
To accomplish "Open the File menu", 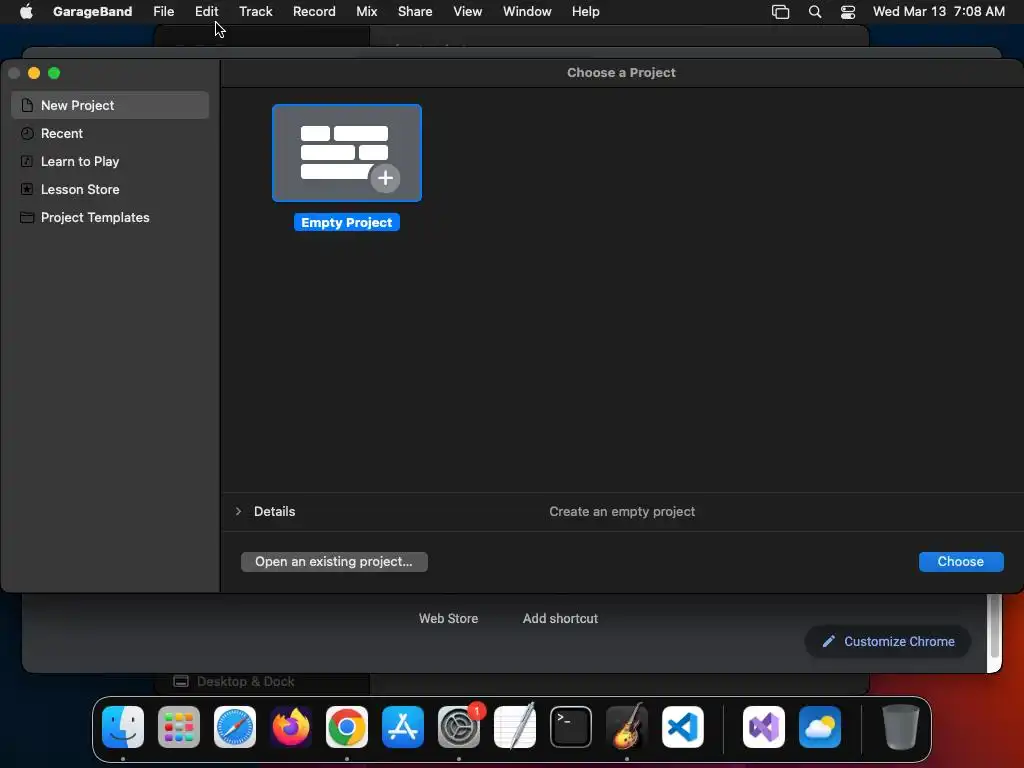I will (163, 11).
